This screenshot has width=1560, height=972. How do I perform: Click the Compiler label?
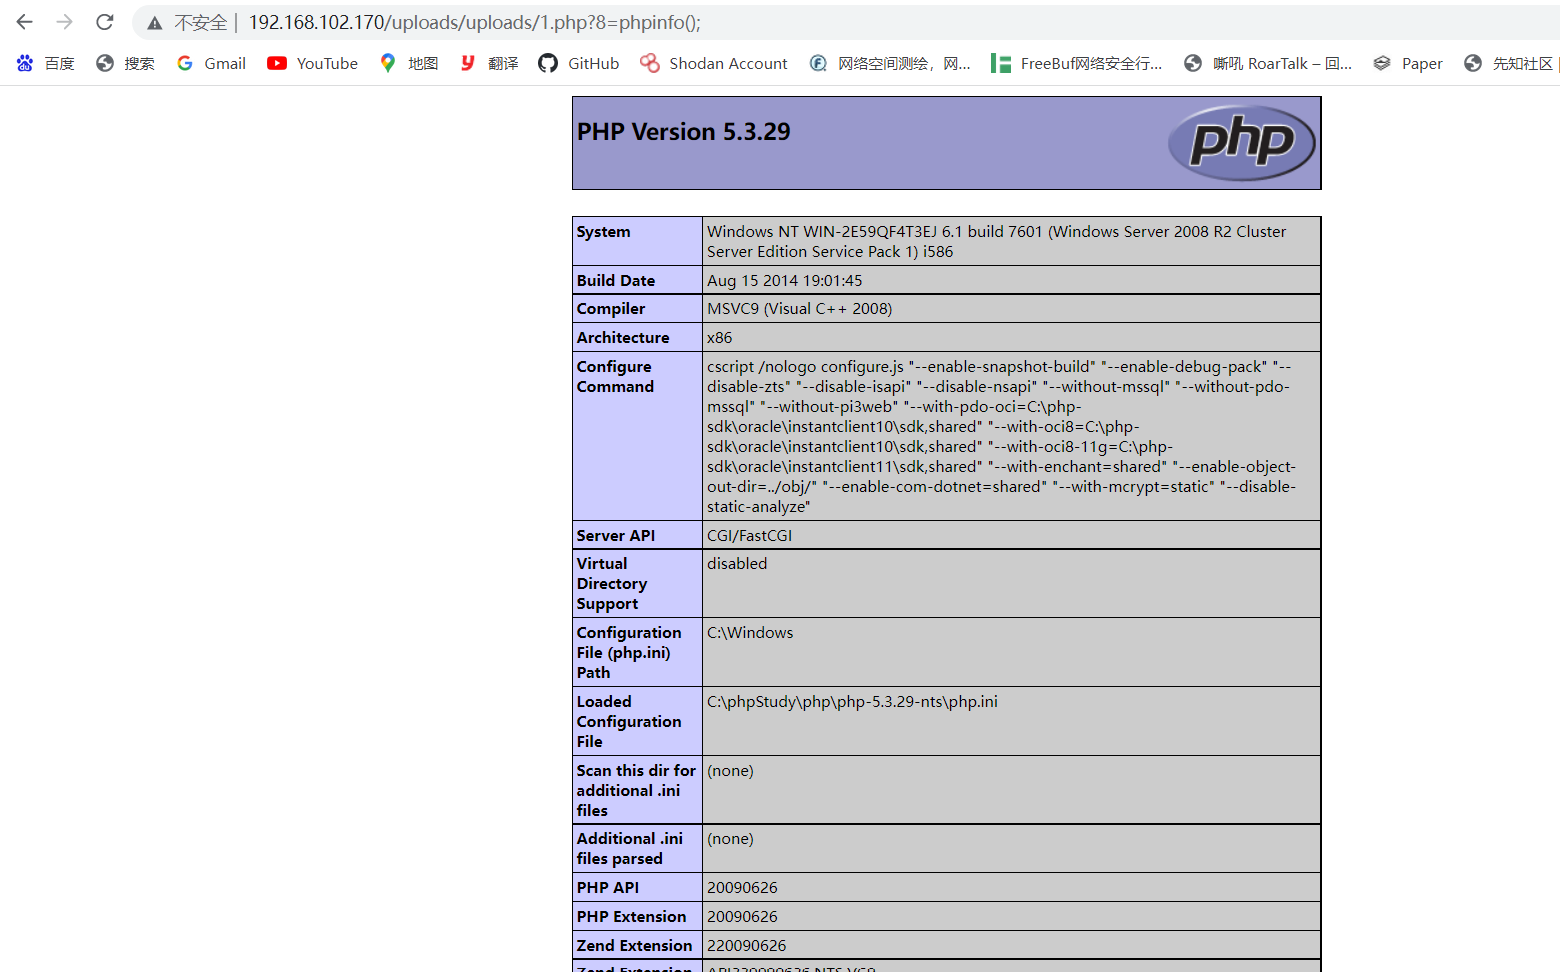point(611,308)
